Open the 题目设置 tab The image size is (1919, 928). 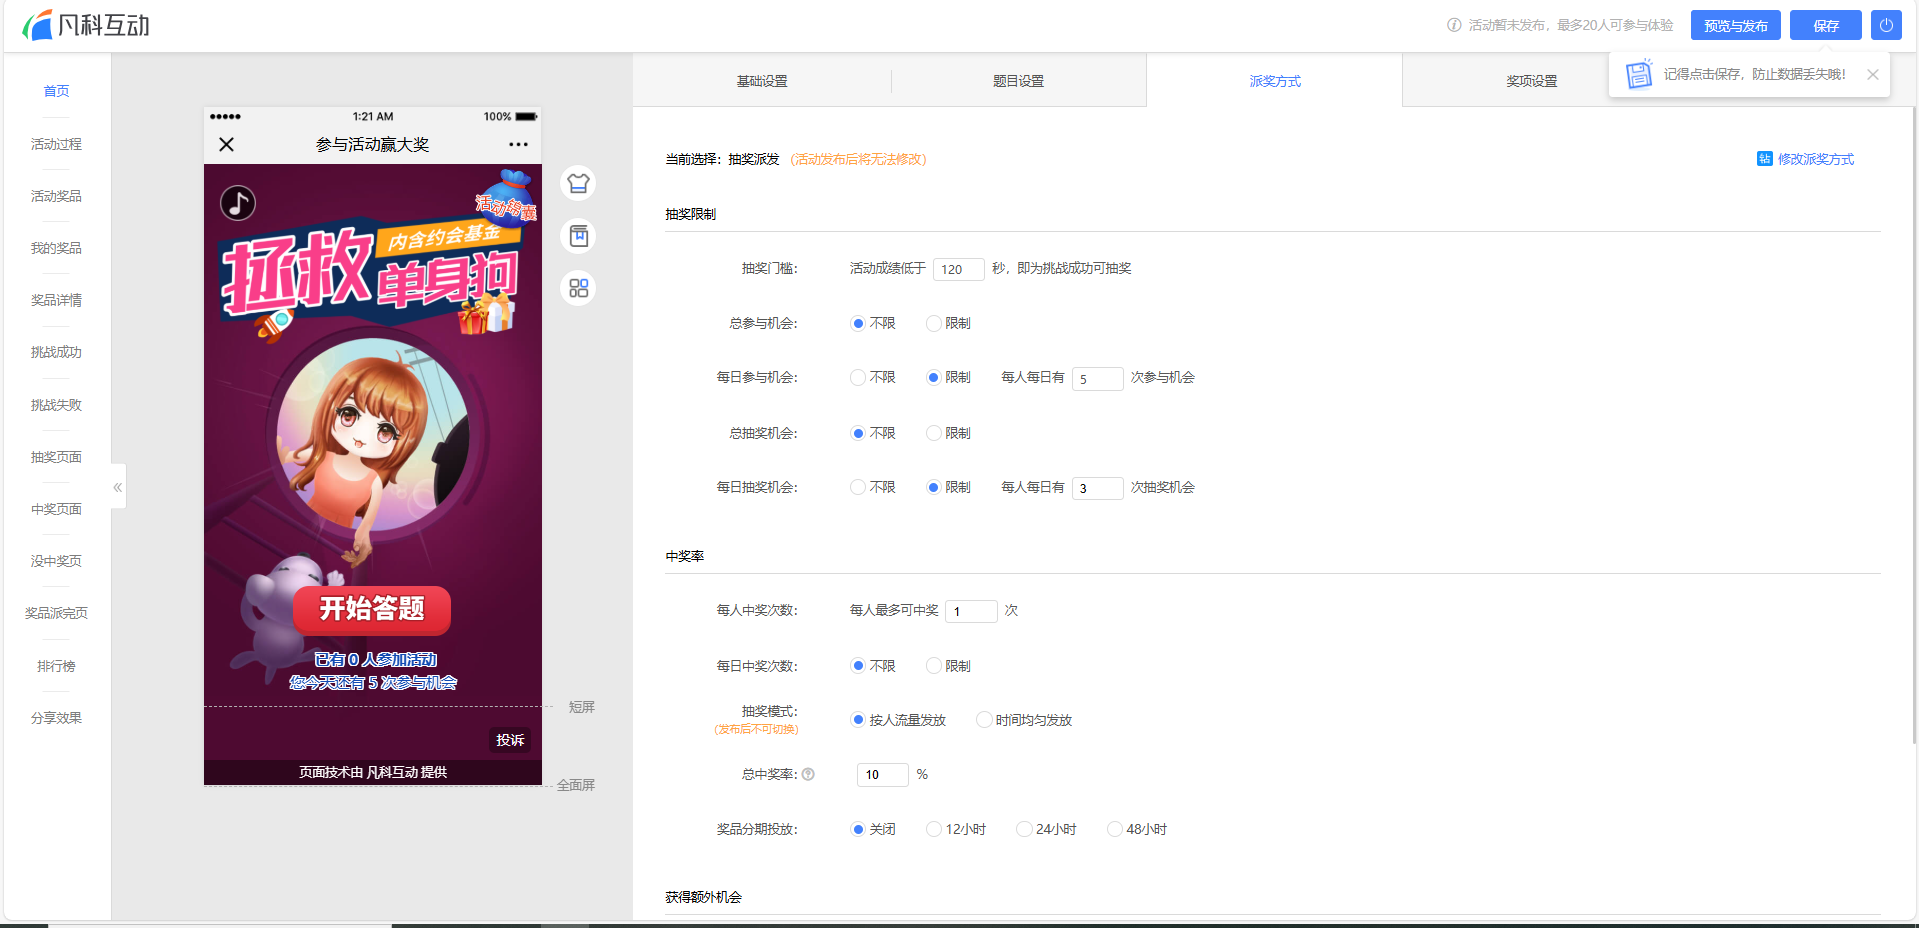(1018, 81)
